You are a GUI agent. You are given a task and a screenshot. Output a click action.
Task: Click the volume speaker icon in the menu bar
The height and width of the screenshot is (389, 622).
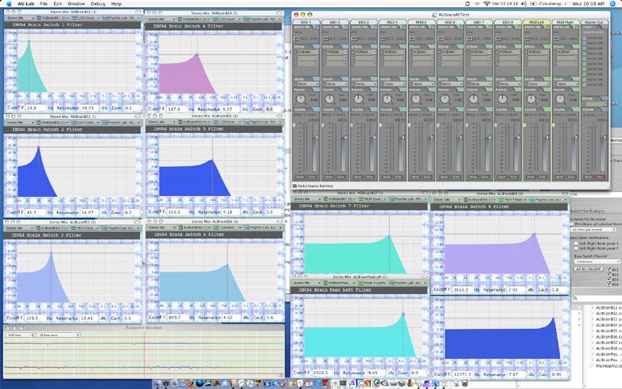[524, 4]
